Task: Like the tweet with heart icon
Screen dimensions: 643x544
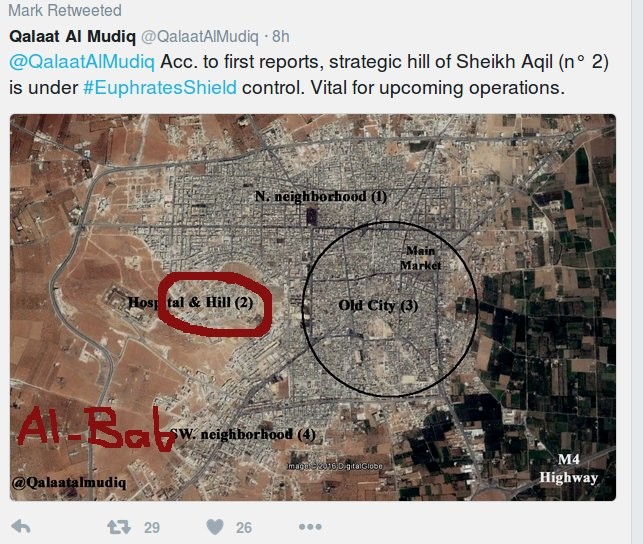Action: tap(215, 527)
